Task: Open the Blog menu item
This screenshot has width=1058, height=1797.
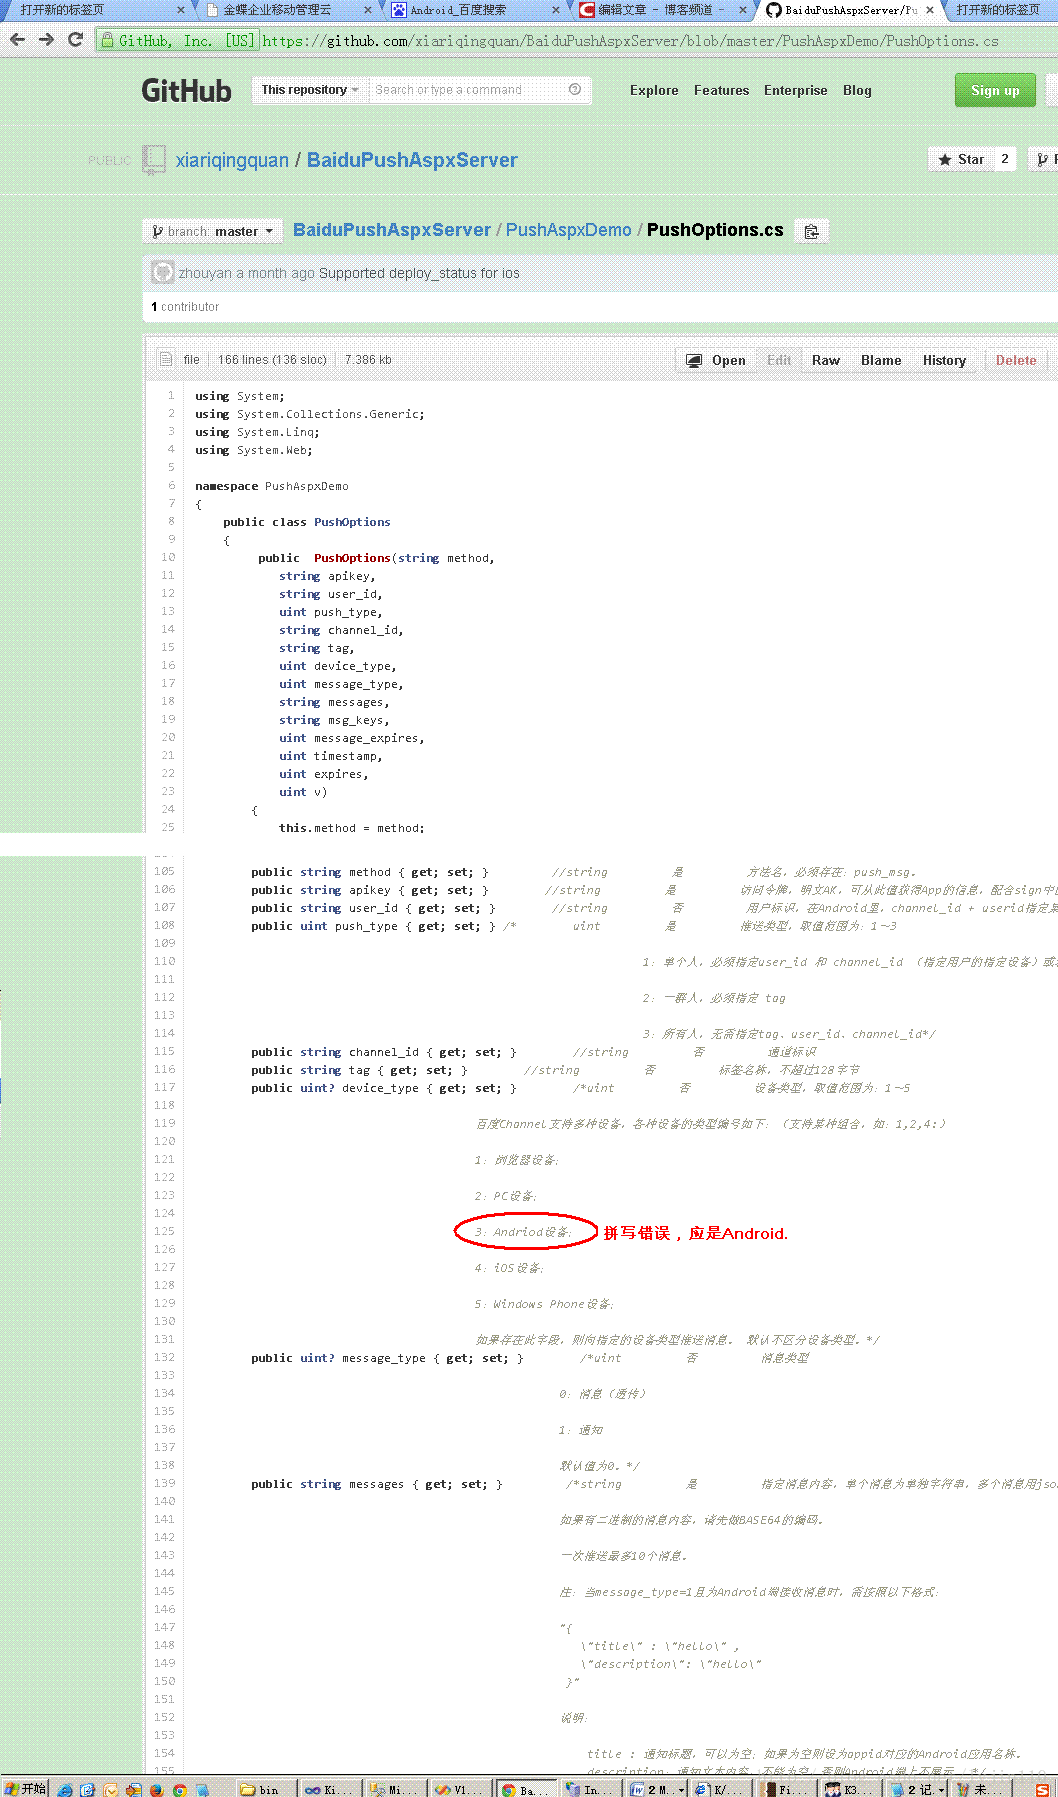Action: pyautogui.click(x=857, y=90)
